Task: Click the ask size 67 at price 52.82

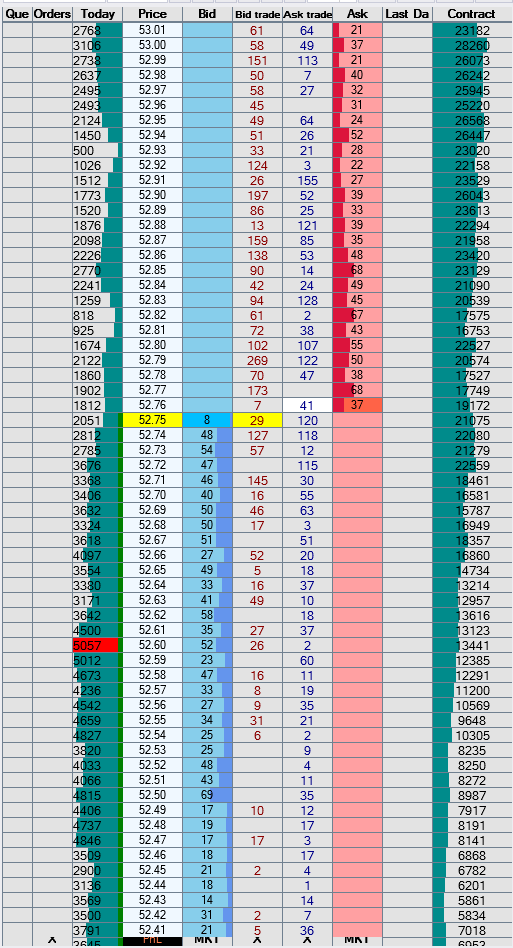Action: (357, 315)
